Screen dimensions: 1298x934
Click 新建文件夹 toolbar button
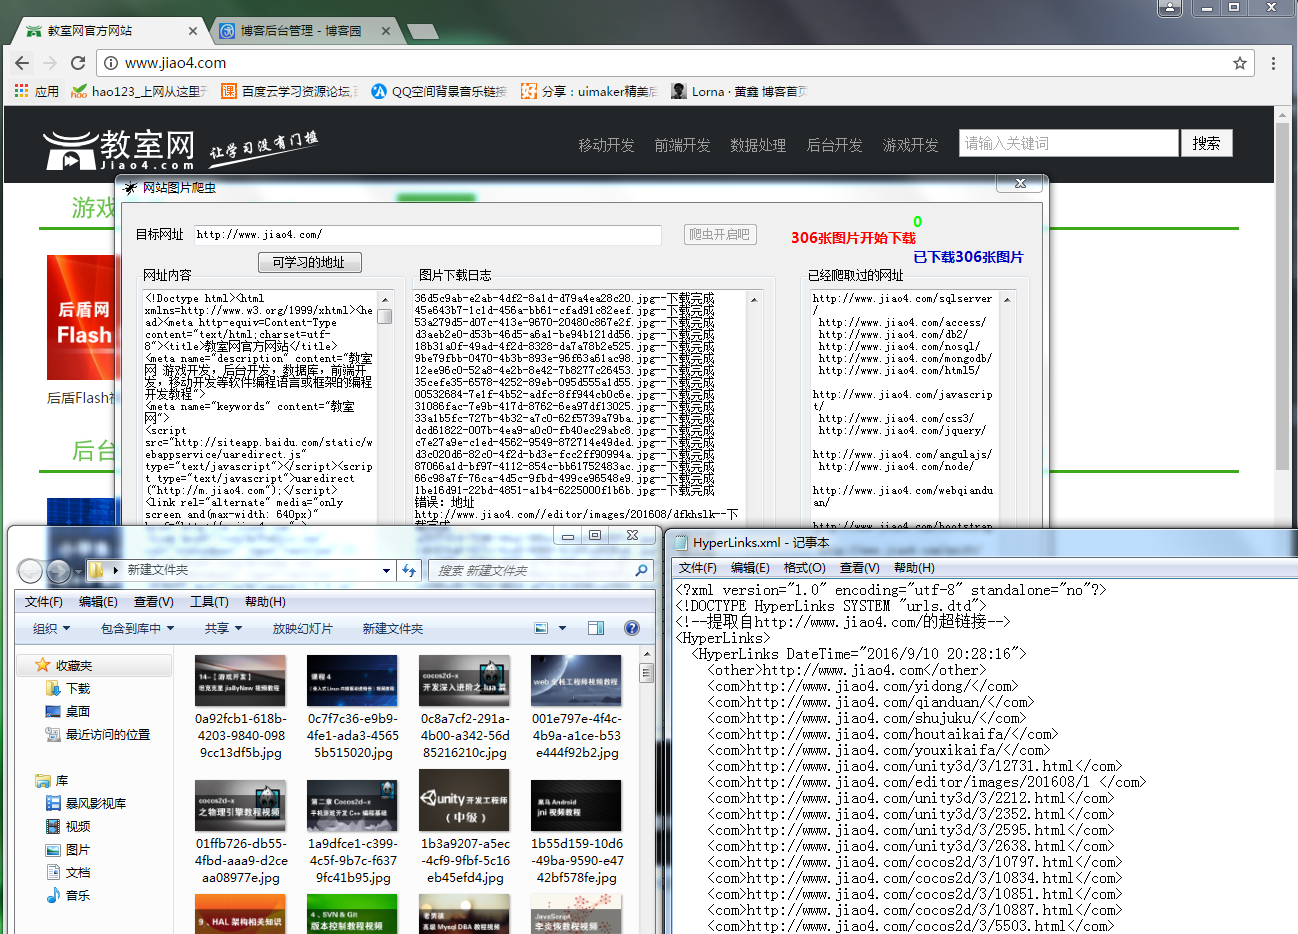pyautogui.click(x=393, y=629)
